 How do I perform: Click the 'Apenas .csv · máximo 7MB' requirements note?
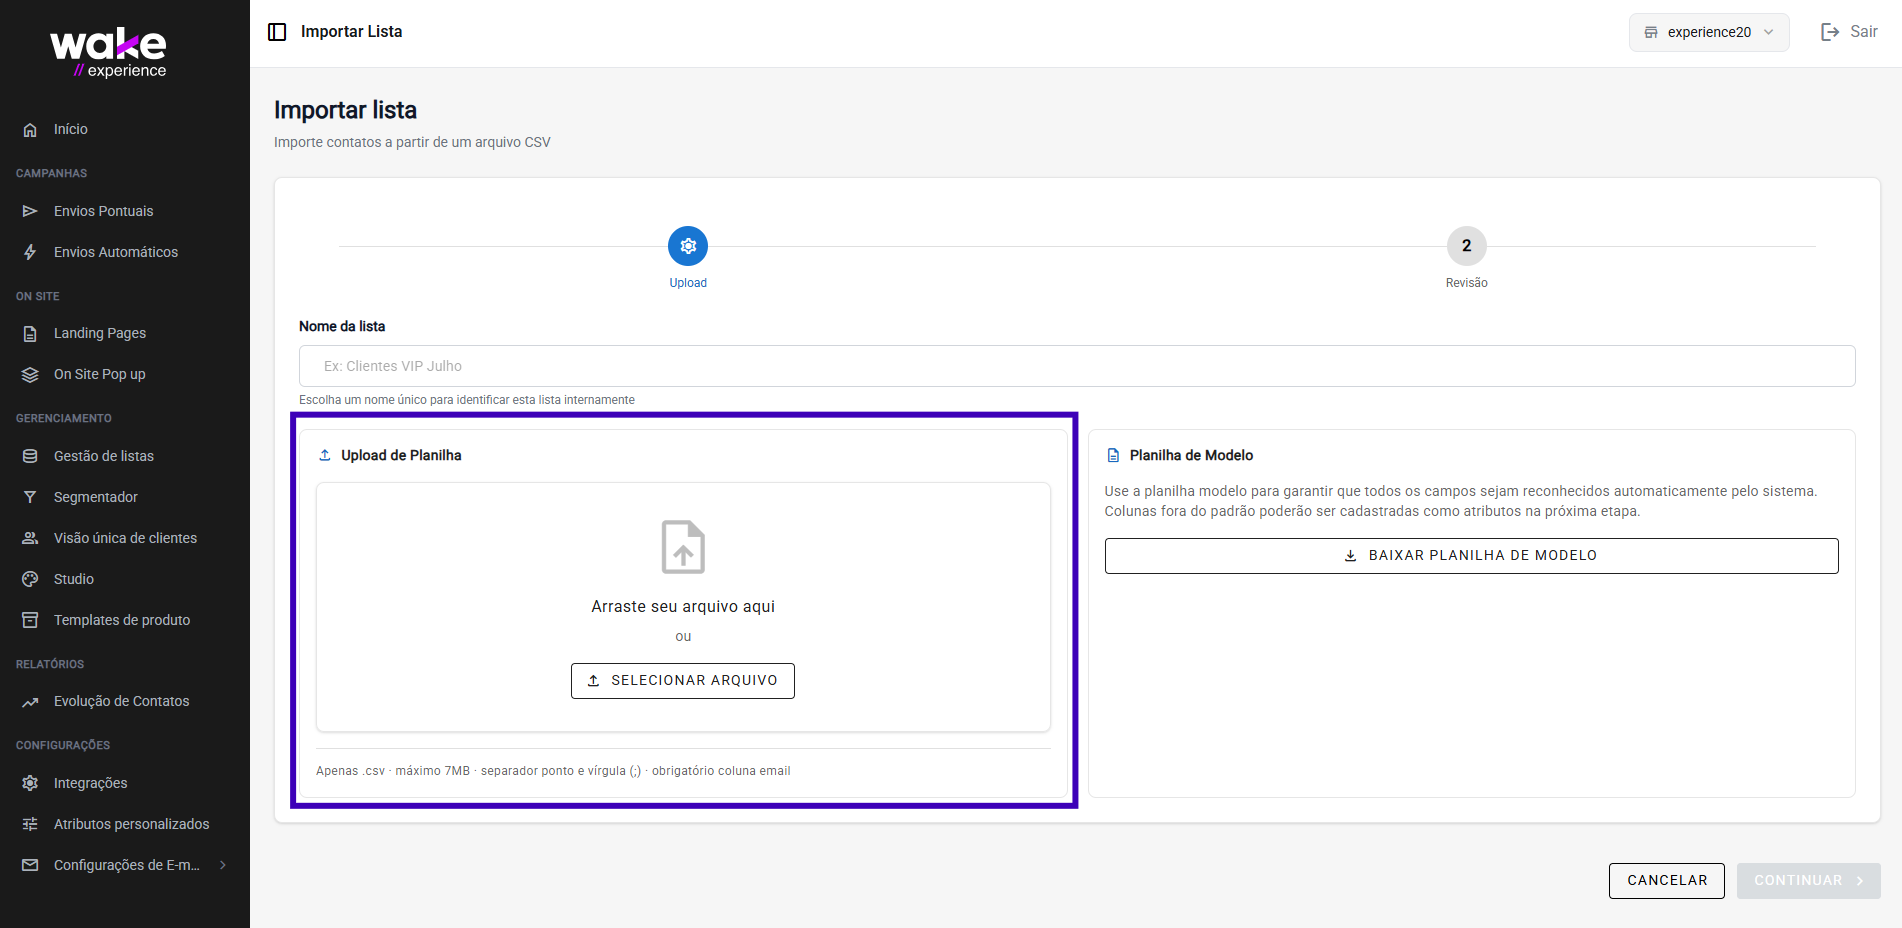[553, 771]
